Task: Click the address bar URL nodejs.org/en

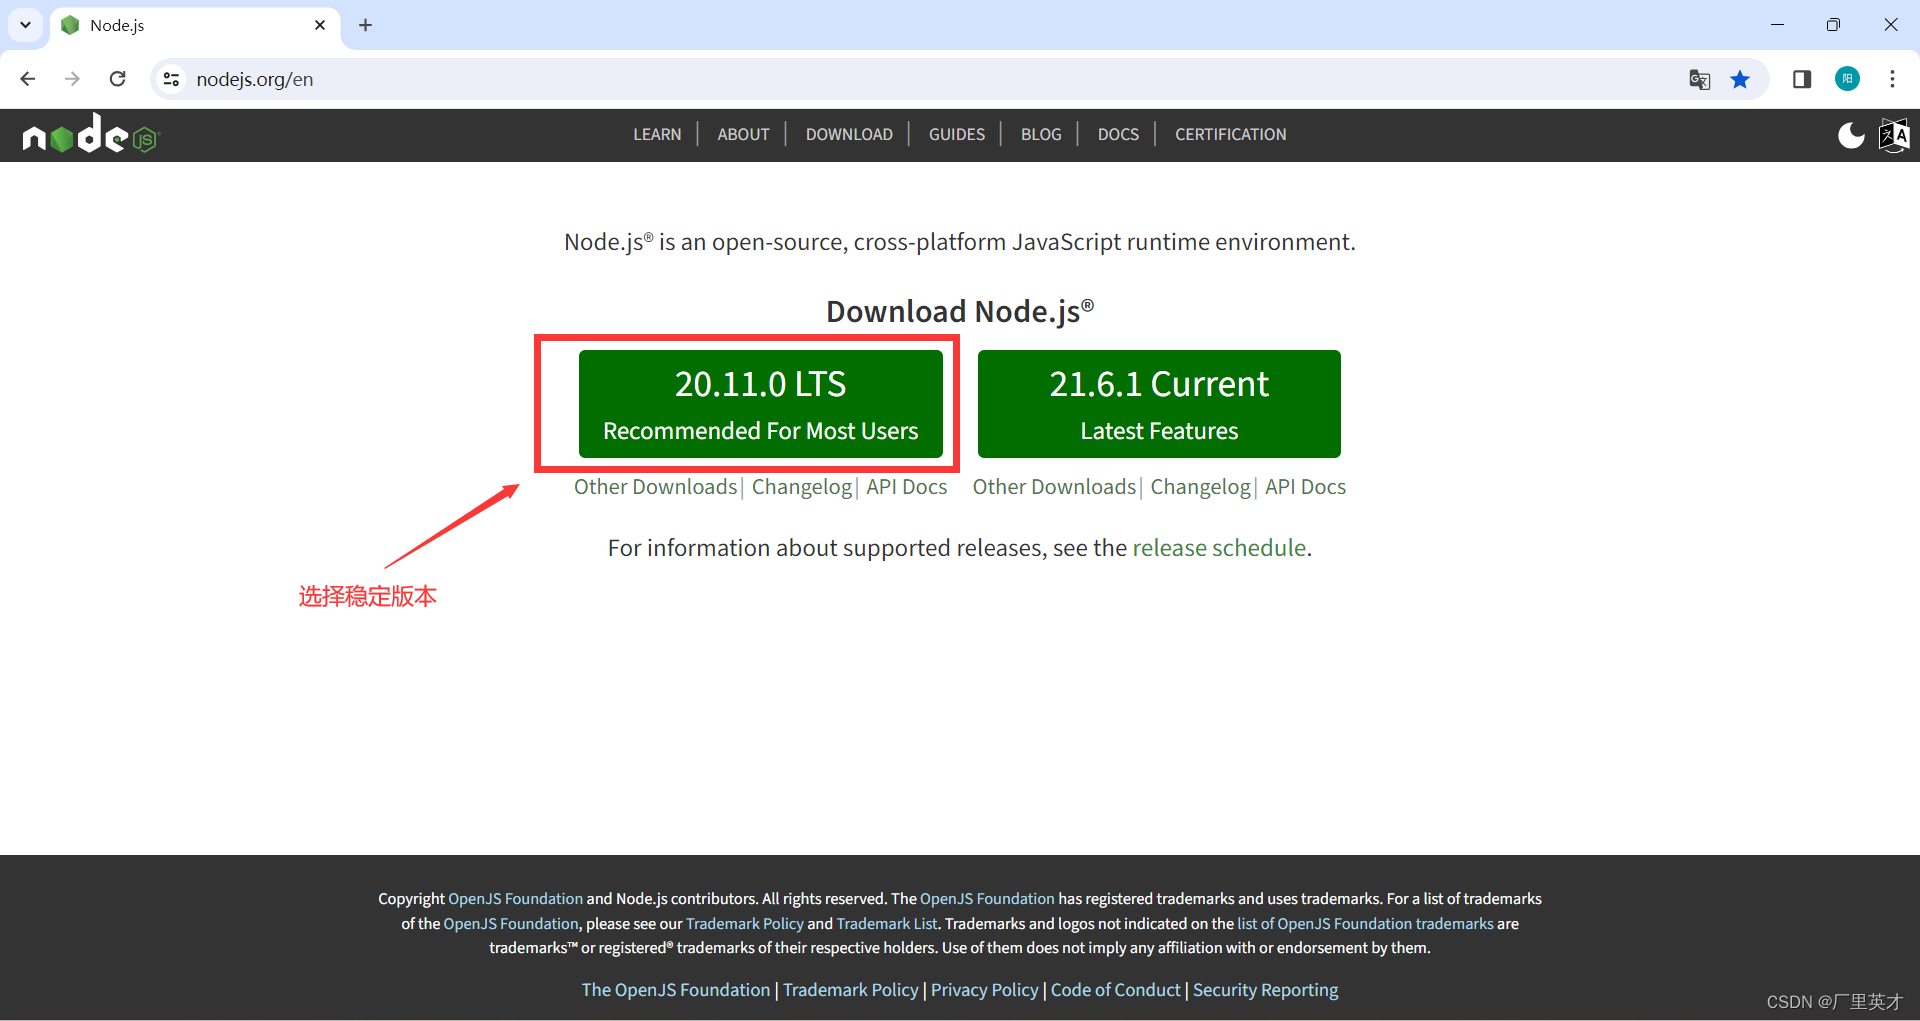Action: click(255, 79)
